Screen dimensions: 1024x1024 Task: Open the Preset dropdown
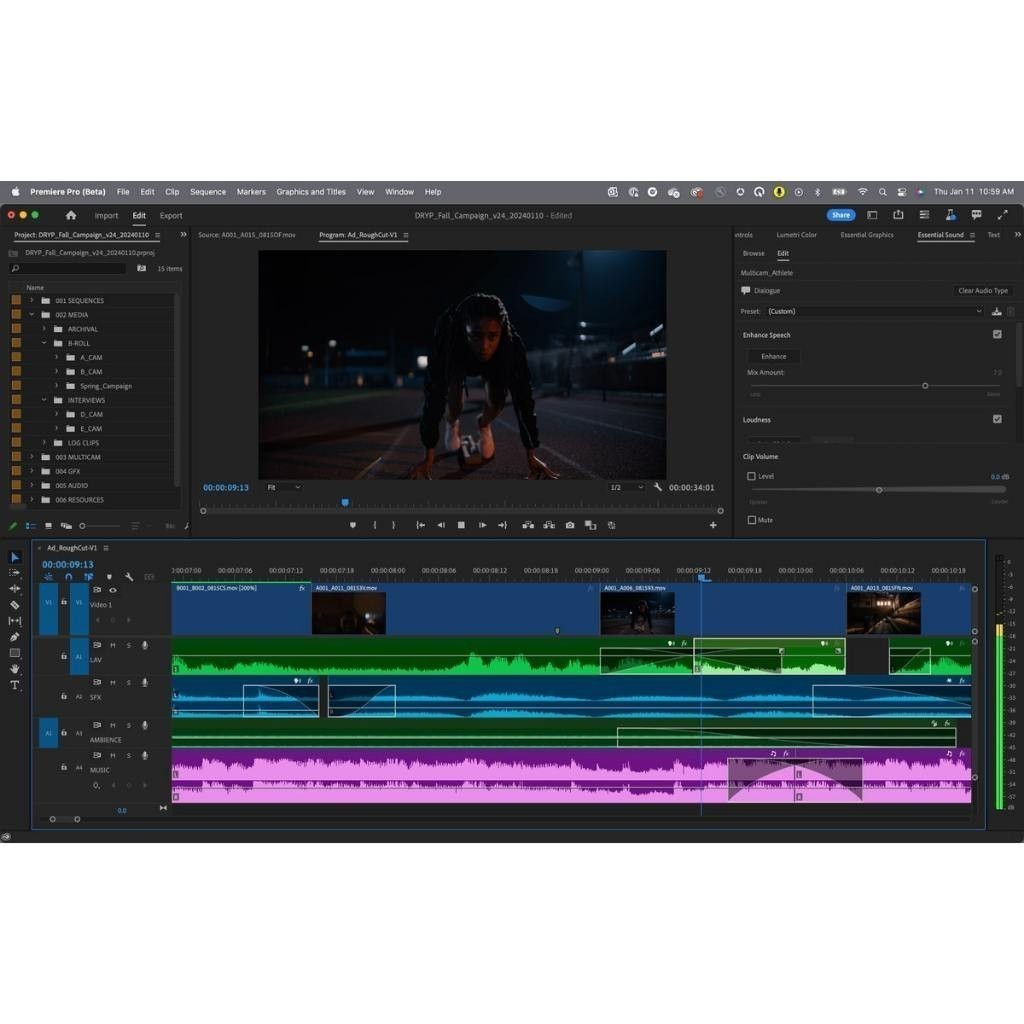tap(875, 311)
